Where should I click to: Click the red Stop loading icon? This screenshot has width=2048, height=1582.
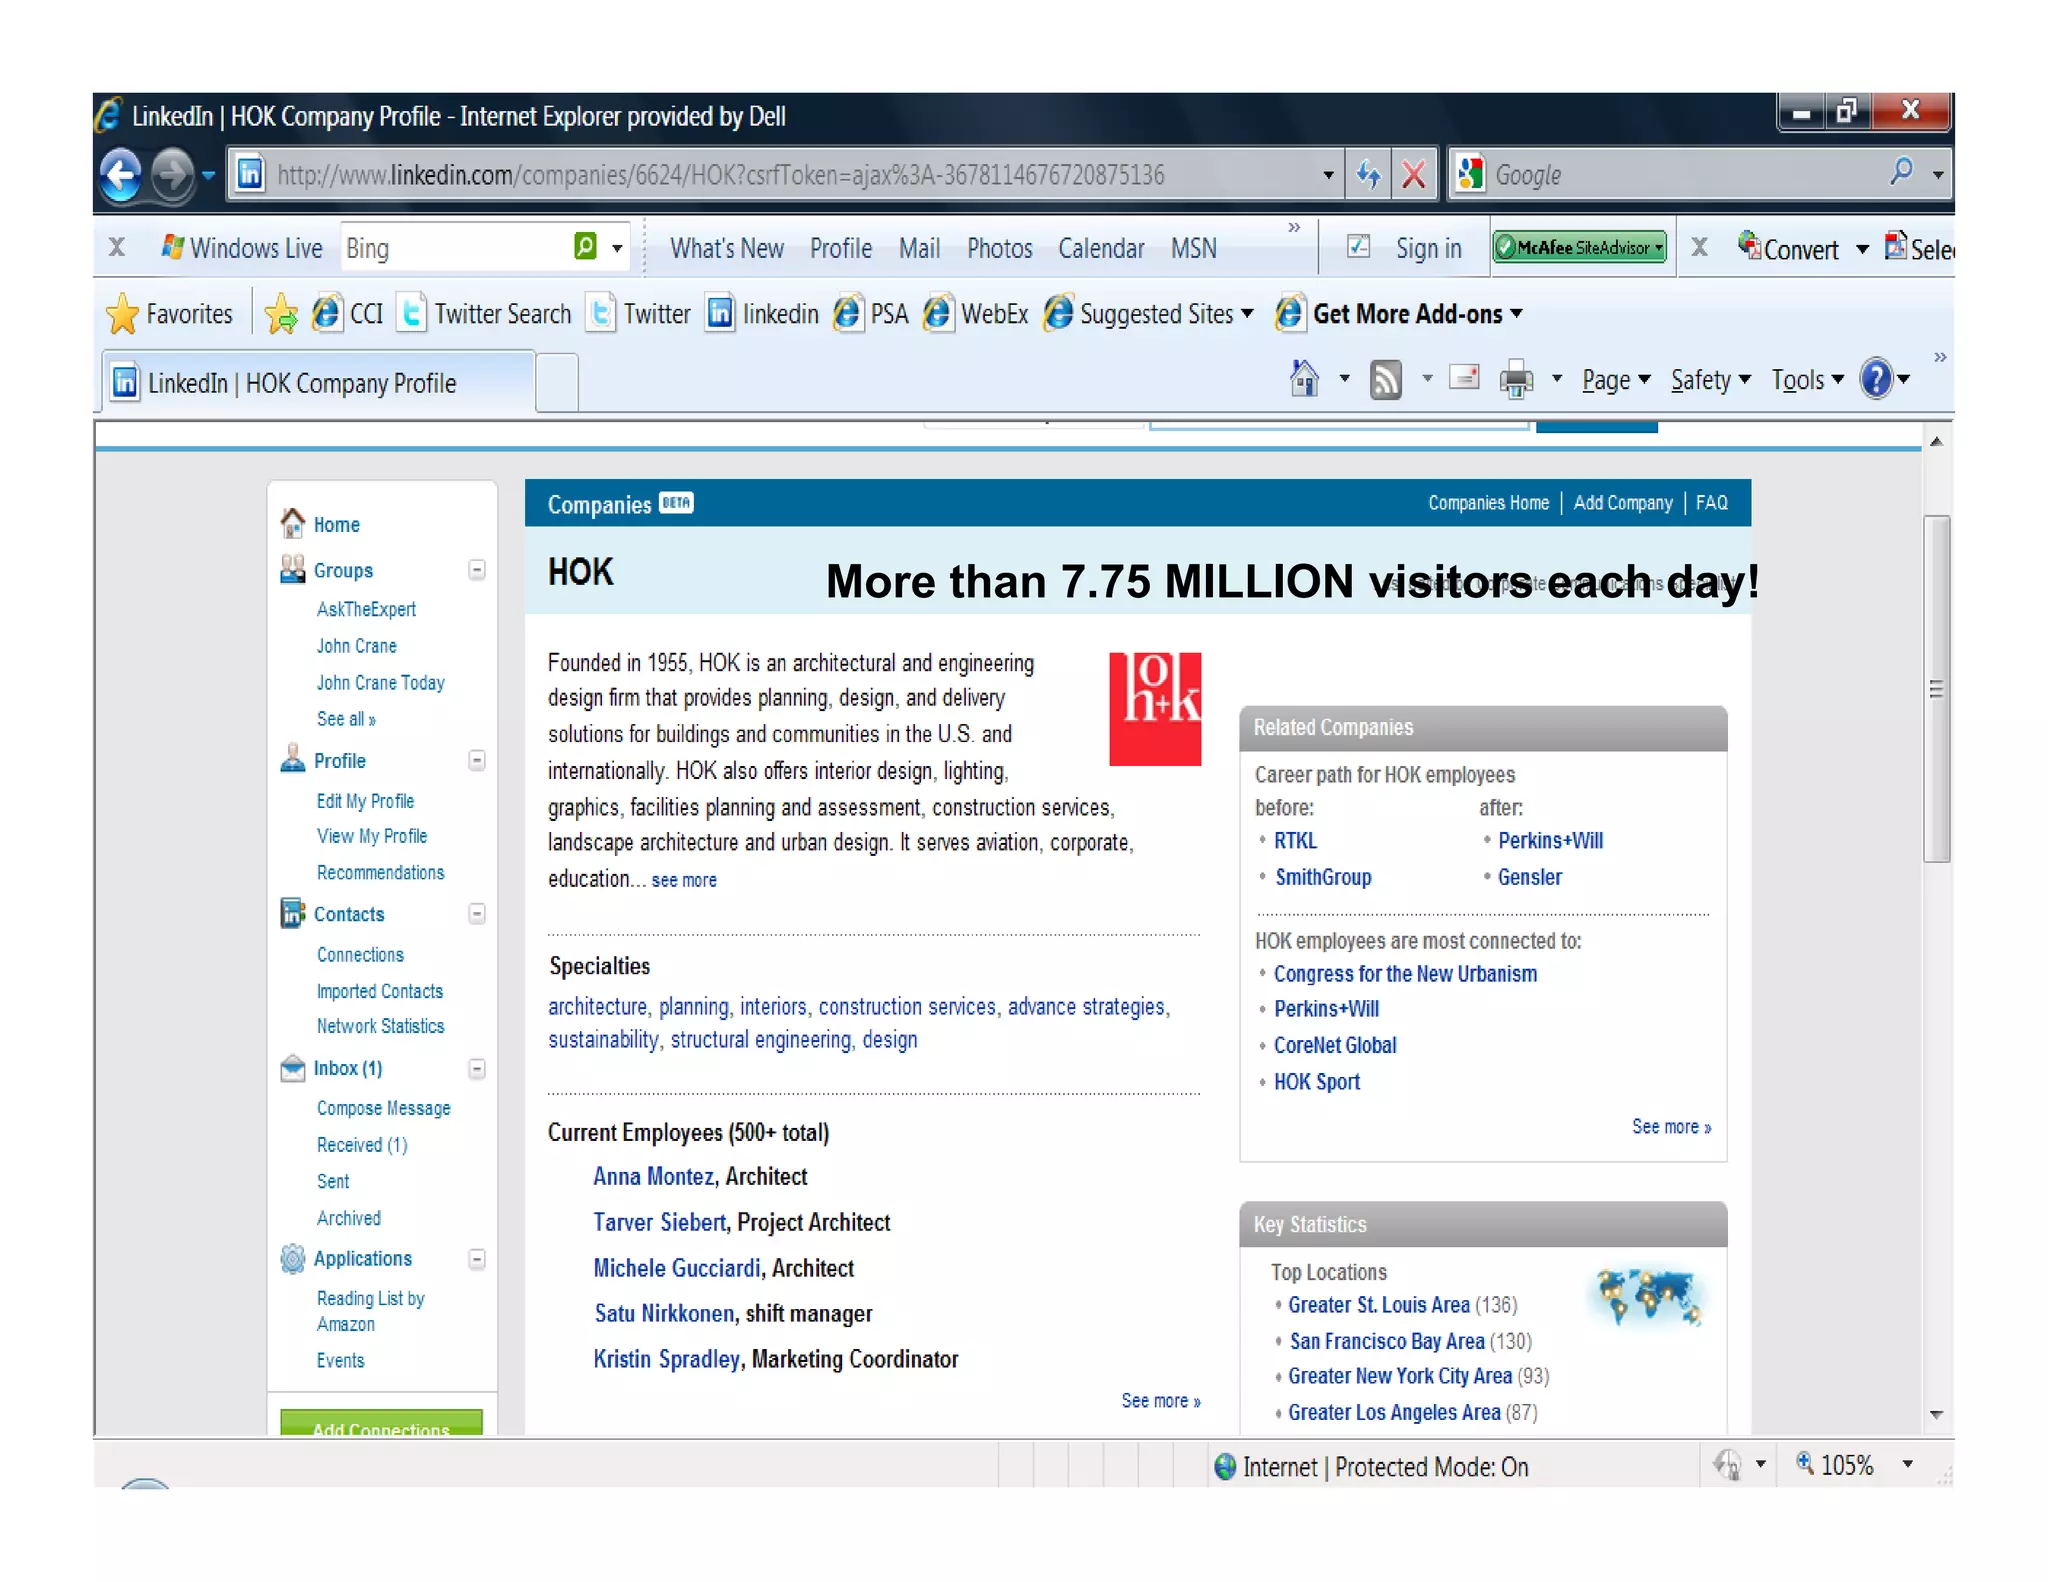1413,175
